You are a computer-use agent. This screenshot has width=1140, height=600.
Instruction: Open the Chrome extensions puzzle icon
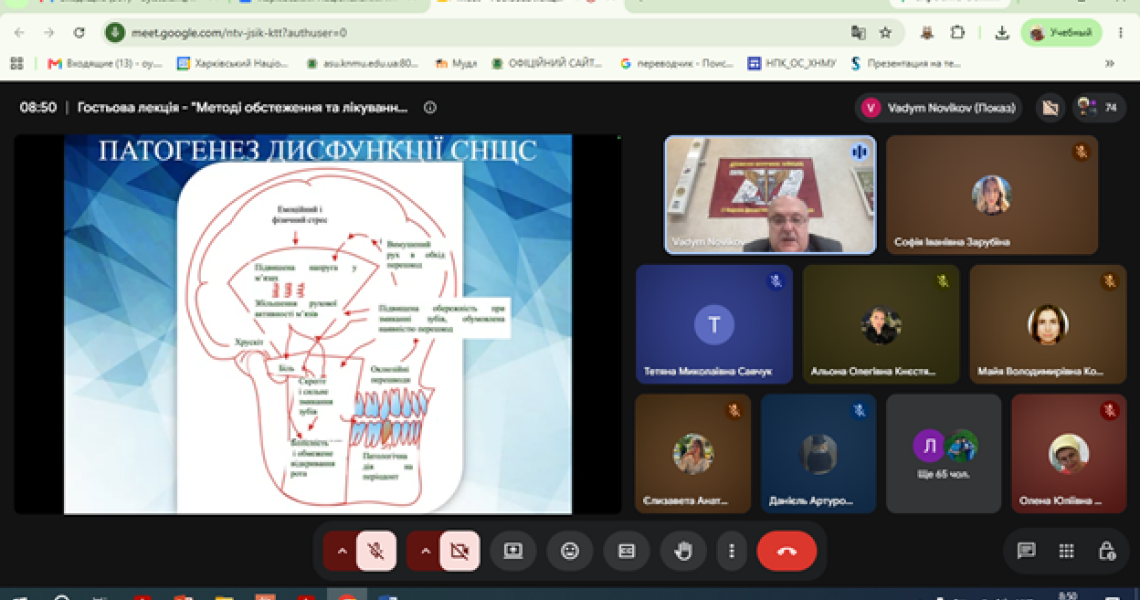[958, 33]
